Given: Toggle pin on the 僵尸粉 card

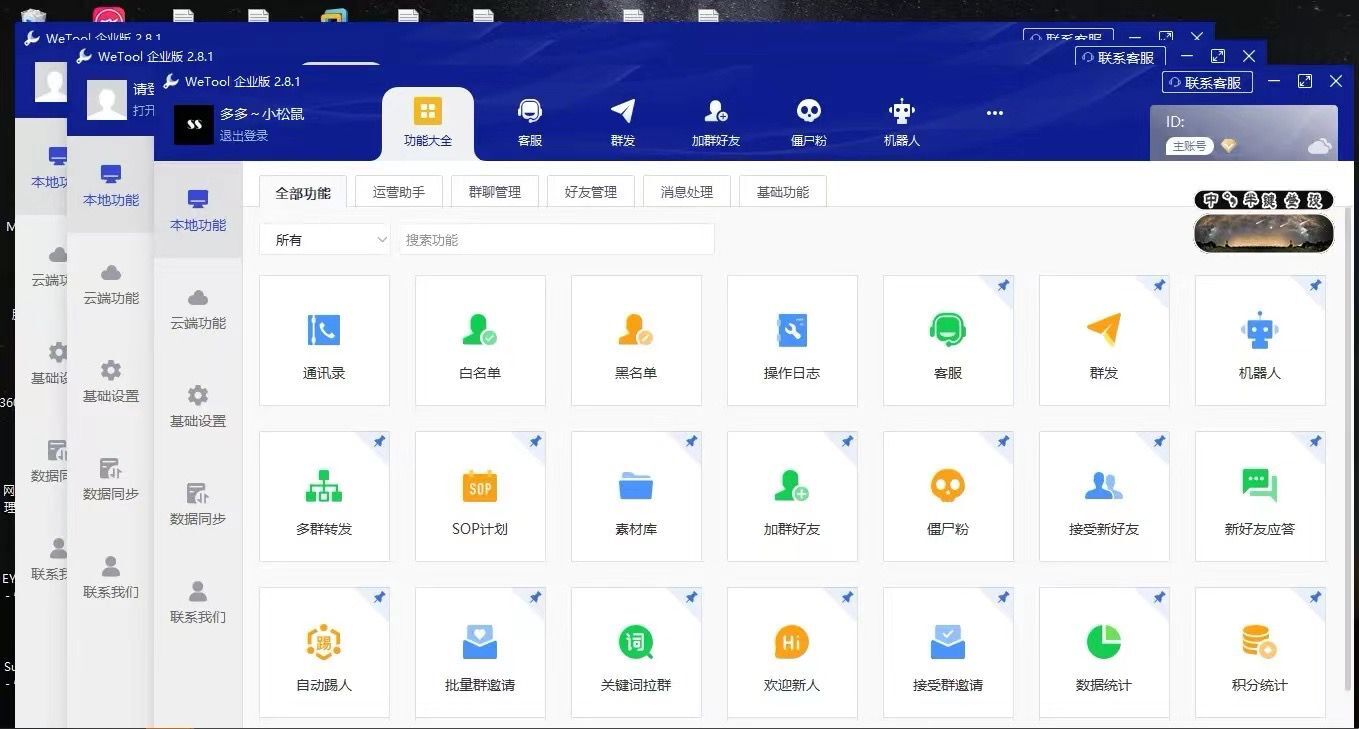Looking at the screenshot, I should tap(1003, 442).
